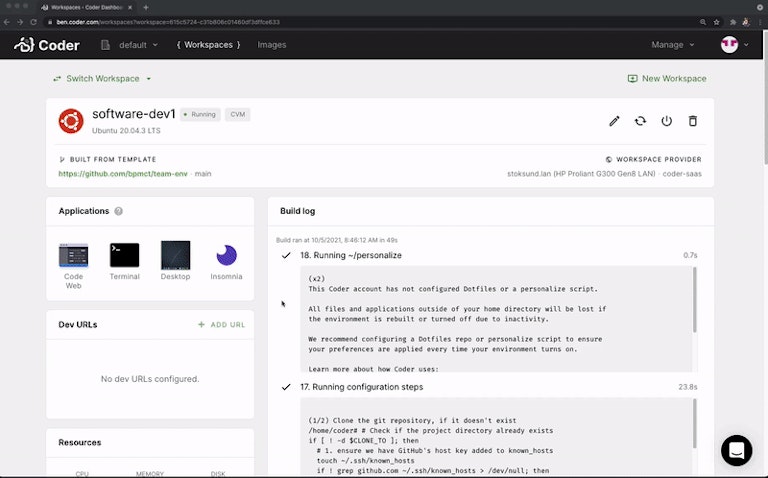Edit the software-dev1 workspace with pencil icon
The height and width of the screenshot is (478, 768).
click(614, 121)
